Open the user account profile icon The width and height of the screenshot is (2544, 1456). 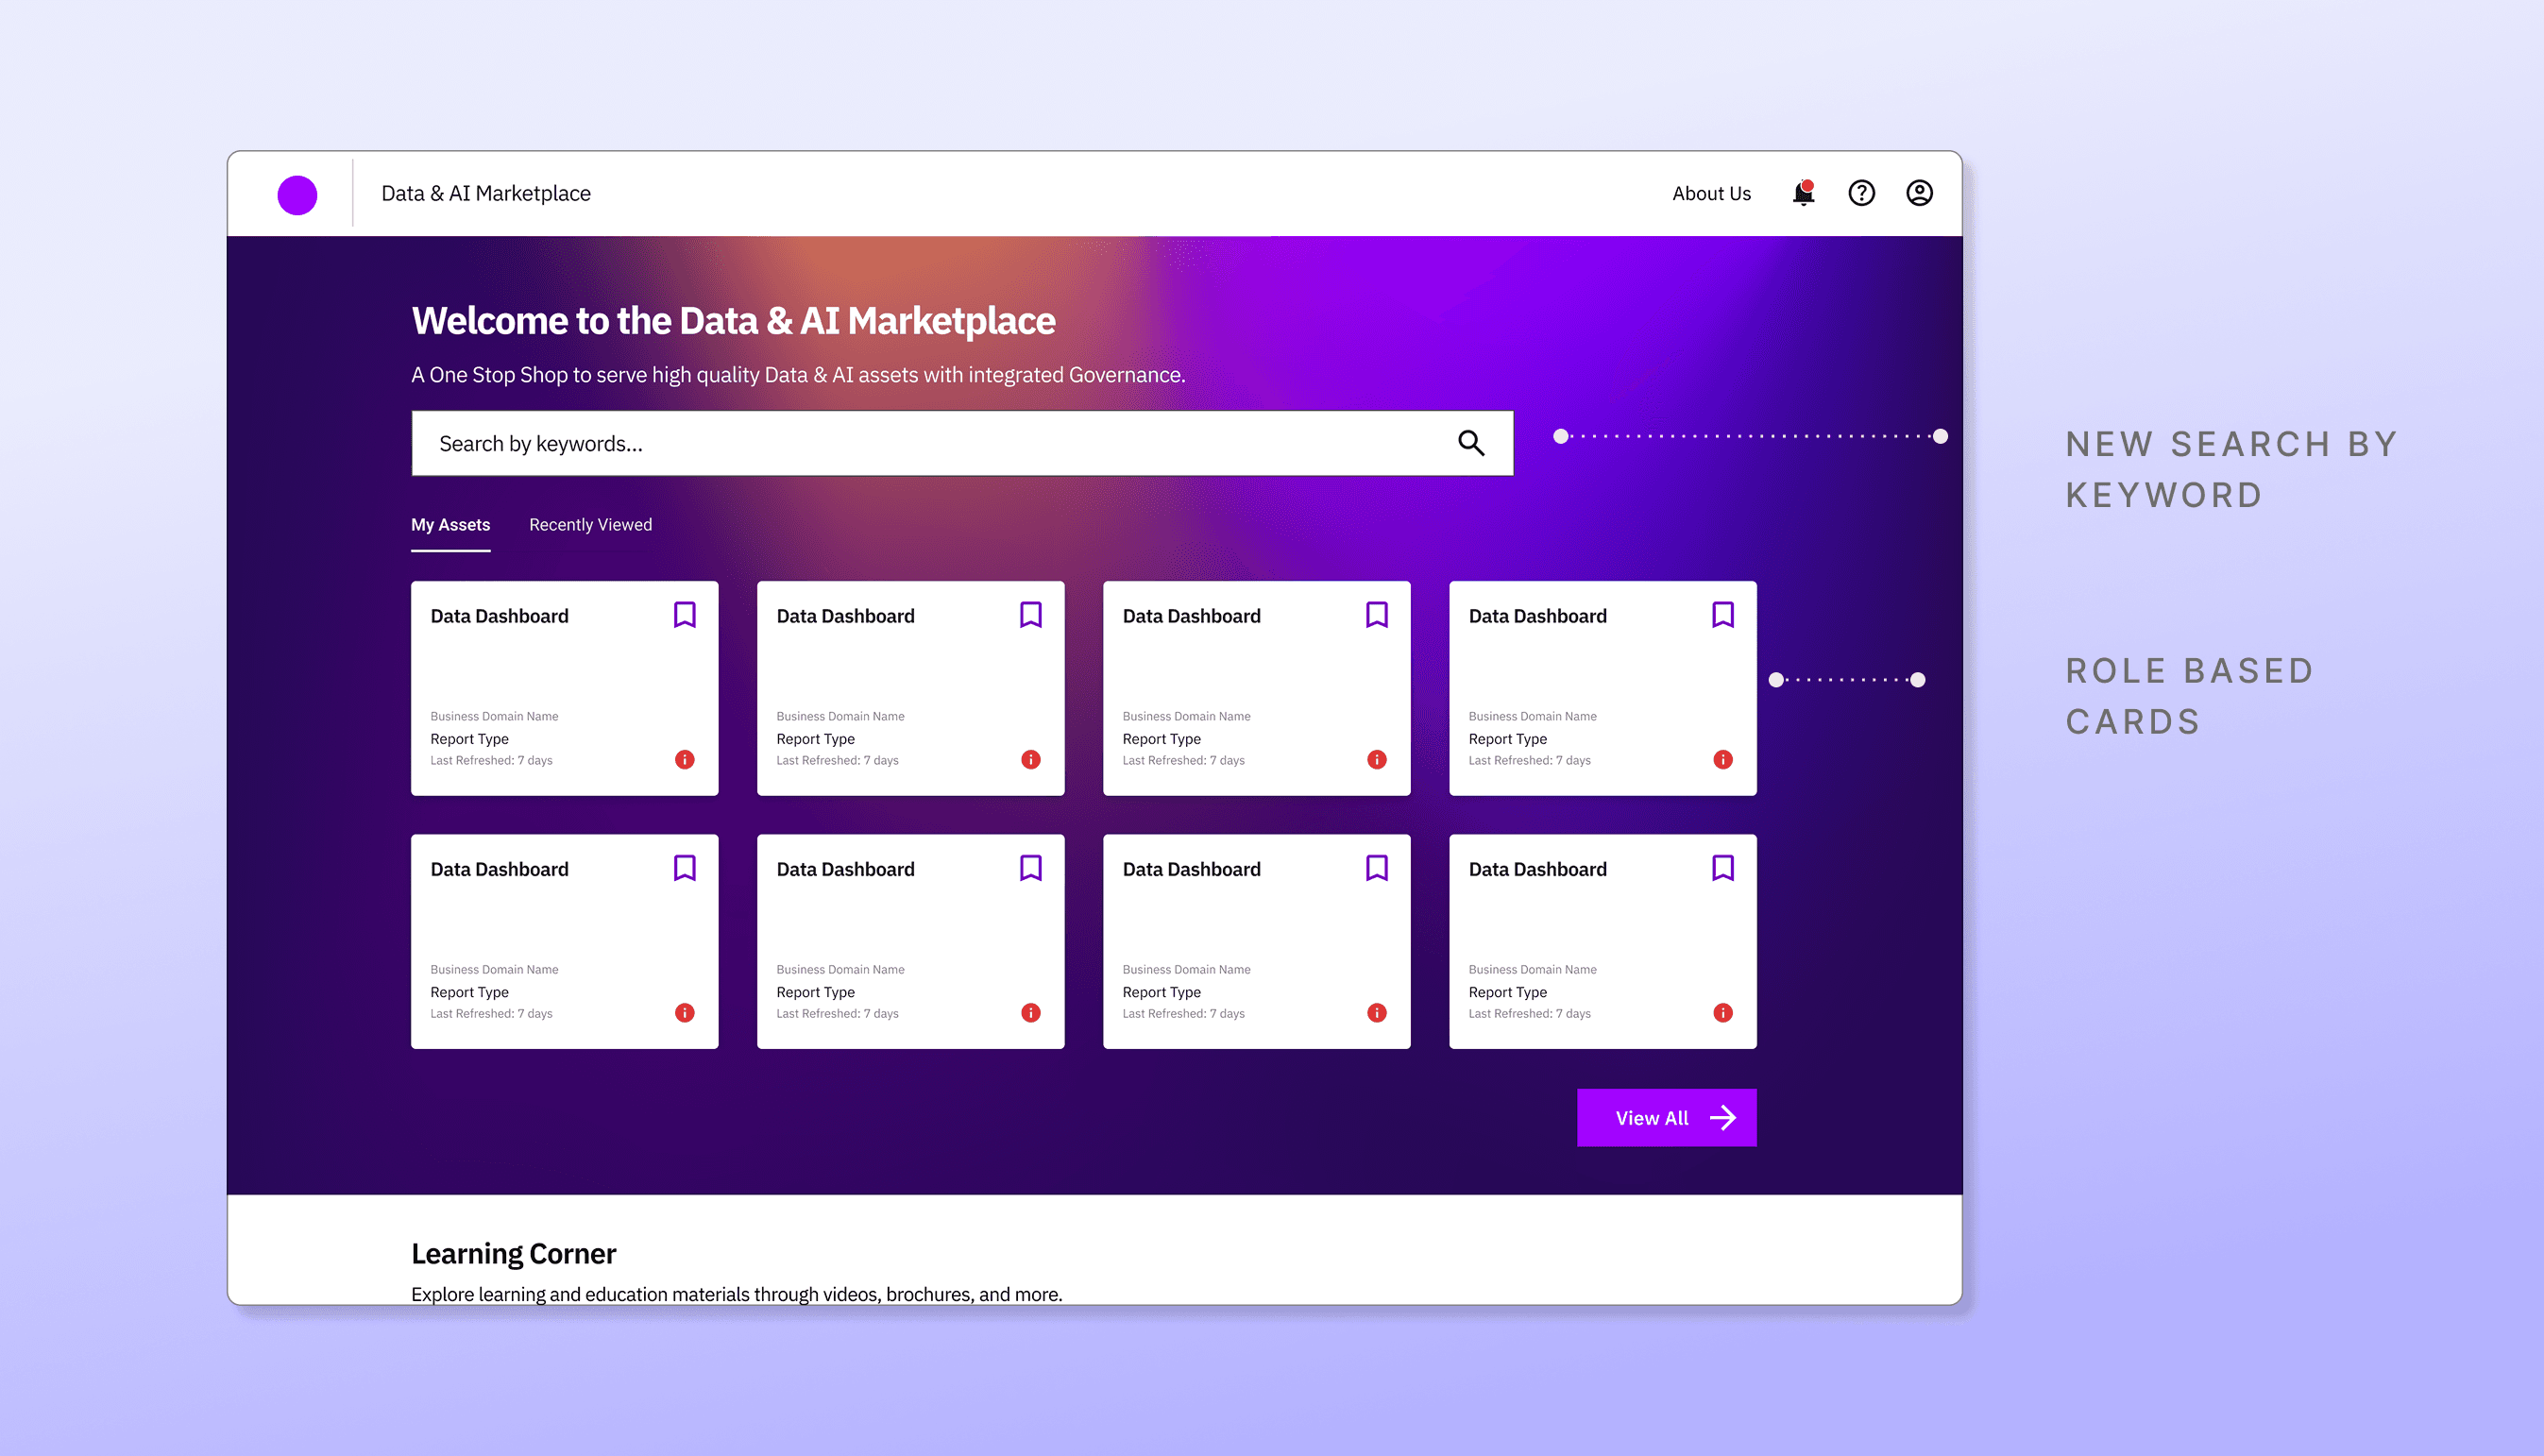(1919, 193)
